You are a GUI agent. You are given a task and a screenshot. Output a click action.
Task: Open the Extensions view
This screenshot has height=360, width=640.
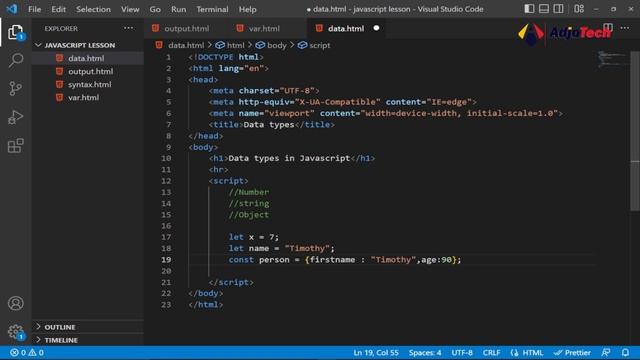[x=16, y=146]
